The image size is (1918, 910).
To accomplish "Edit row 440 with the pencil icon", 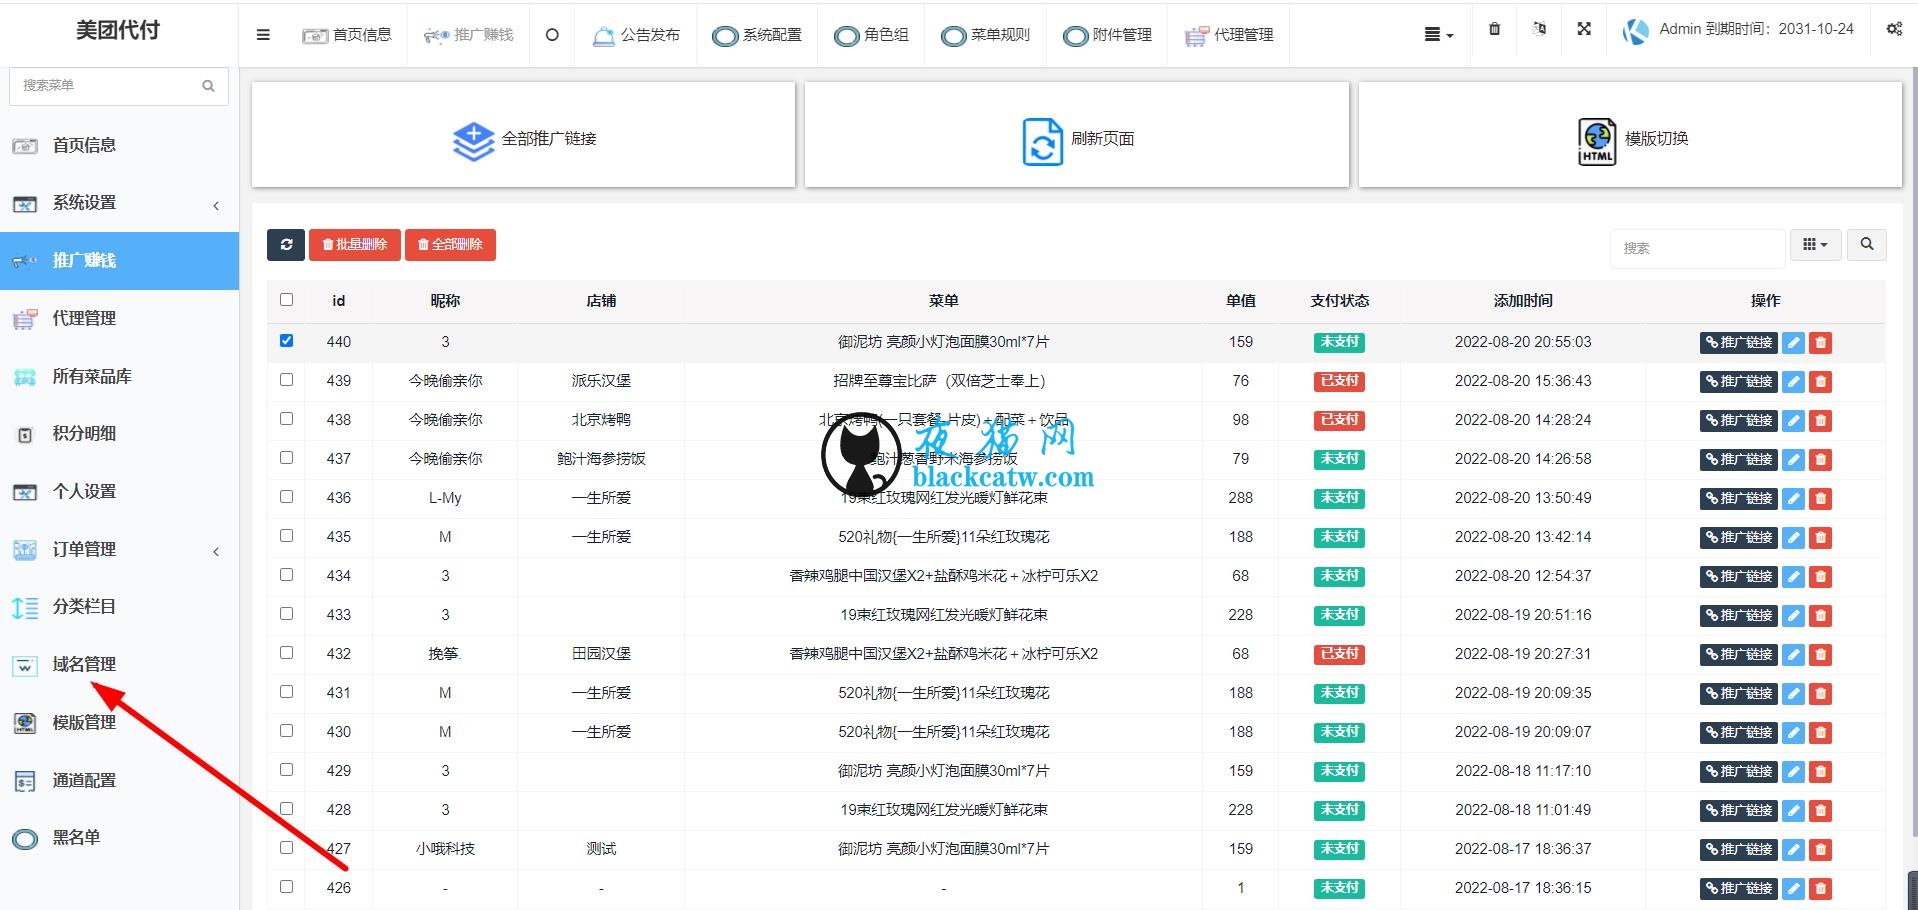I will 1794,343.
